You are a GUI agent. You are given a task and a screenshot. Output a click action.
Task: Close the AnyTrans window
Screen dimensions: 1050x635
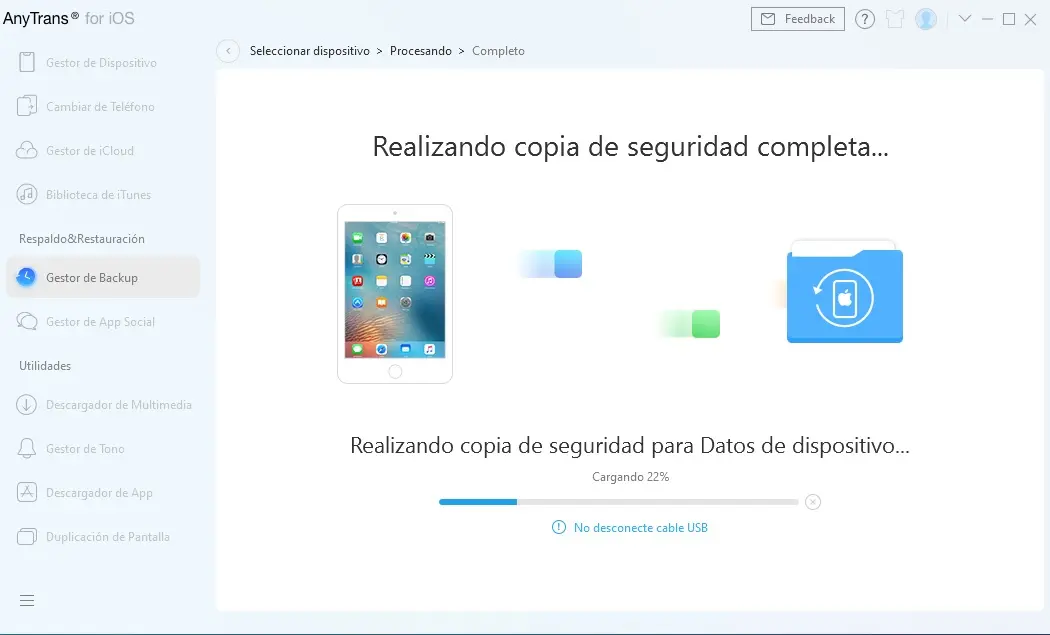pos(1031,19)
